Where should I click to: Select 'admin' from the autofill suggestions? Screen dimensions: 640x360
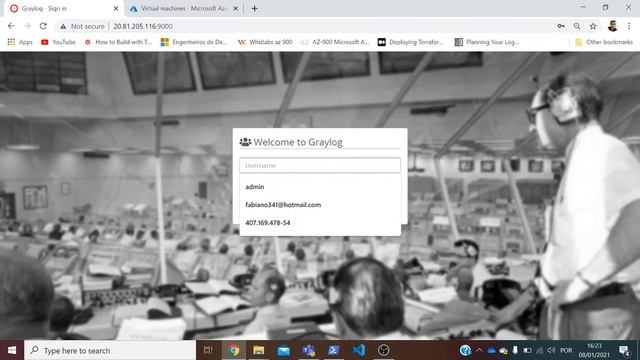pos(320,187)
